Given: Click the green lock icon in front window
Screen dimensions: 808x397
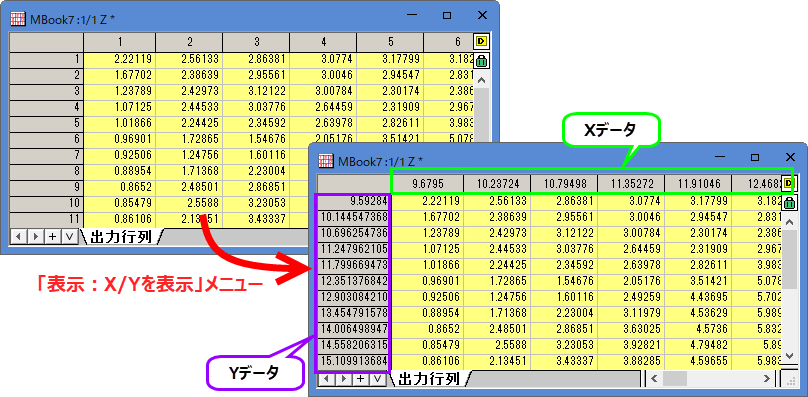Looking at the screenshot, I should 788,203.
